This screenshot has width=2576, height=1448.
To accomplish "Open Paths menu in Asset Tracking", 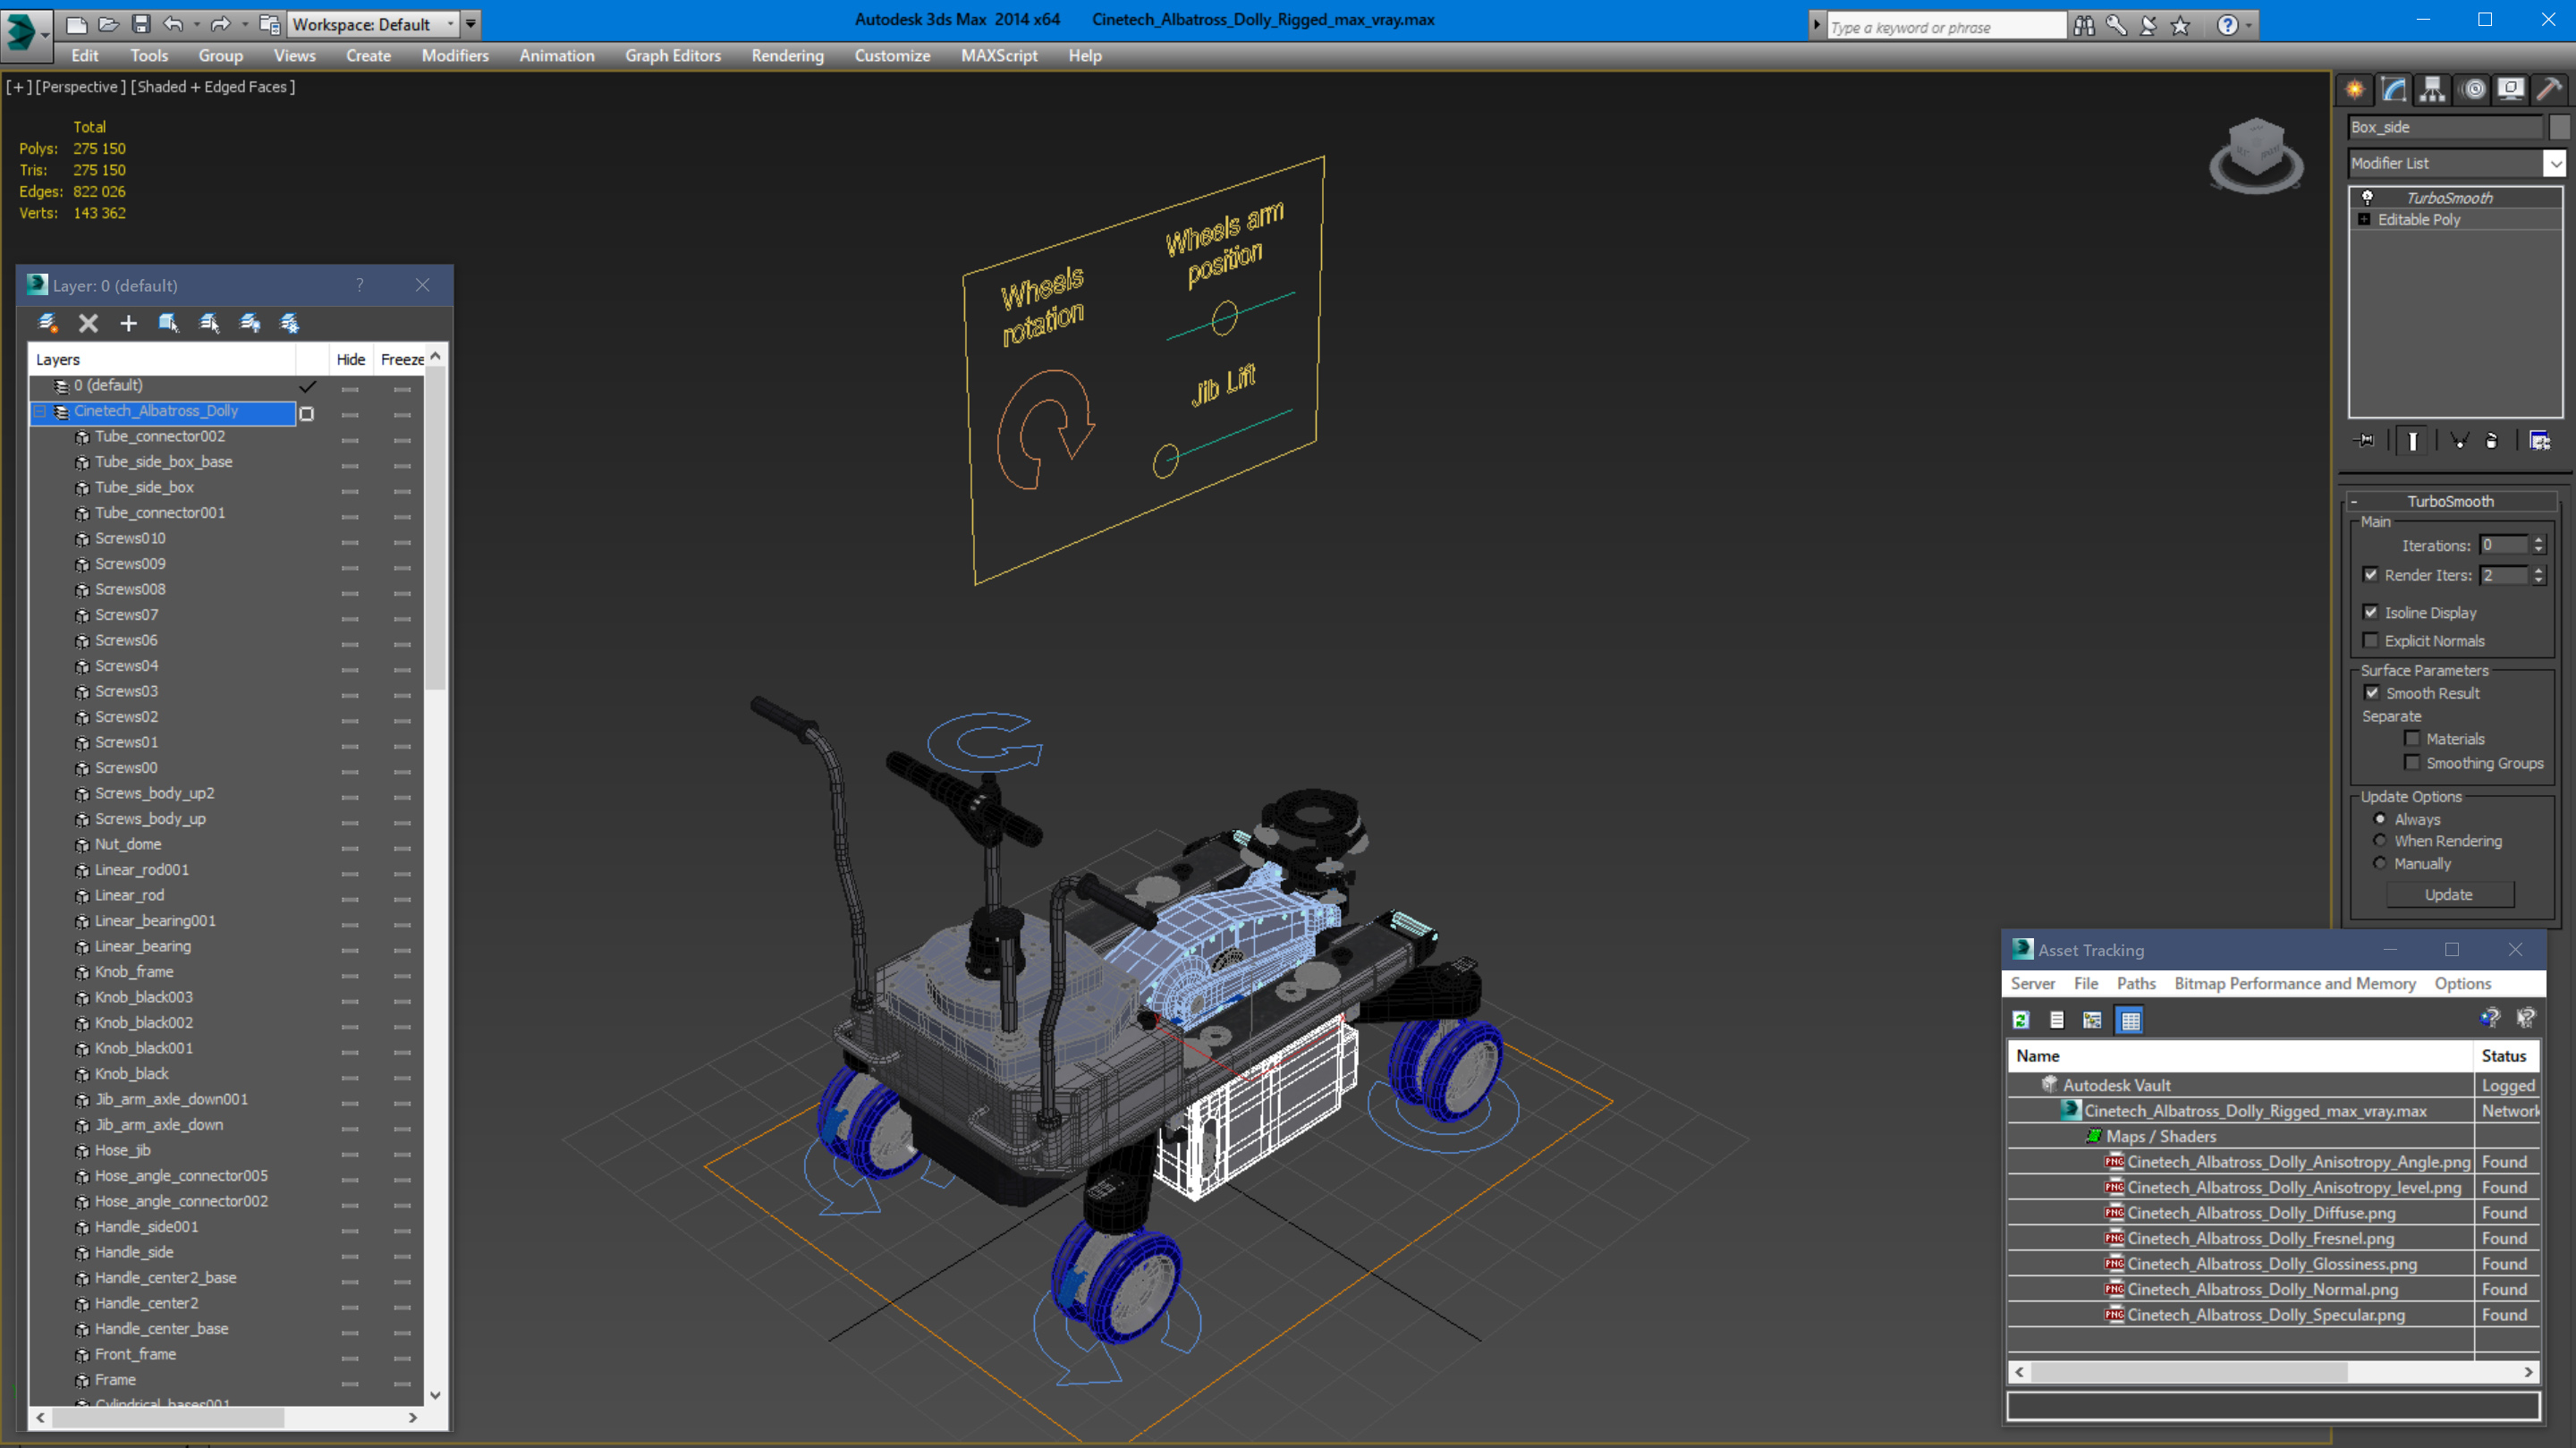I will point(2136,983).
